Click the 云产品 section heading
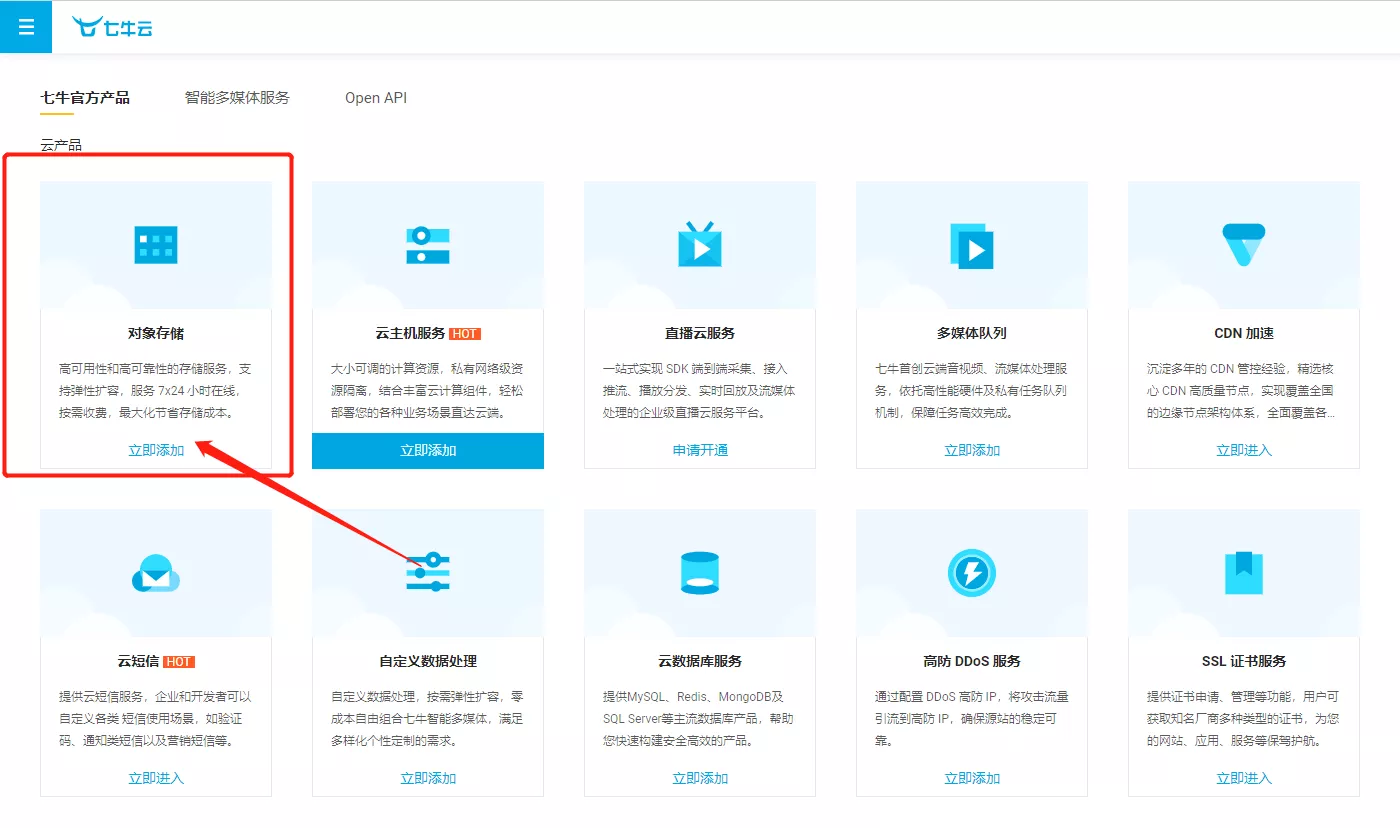Viewport: 1400px width, 828px height. [61, 145]
